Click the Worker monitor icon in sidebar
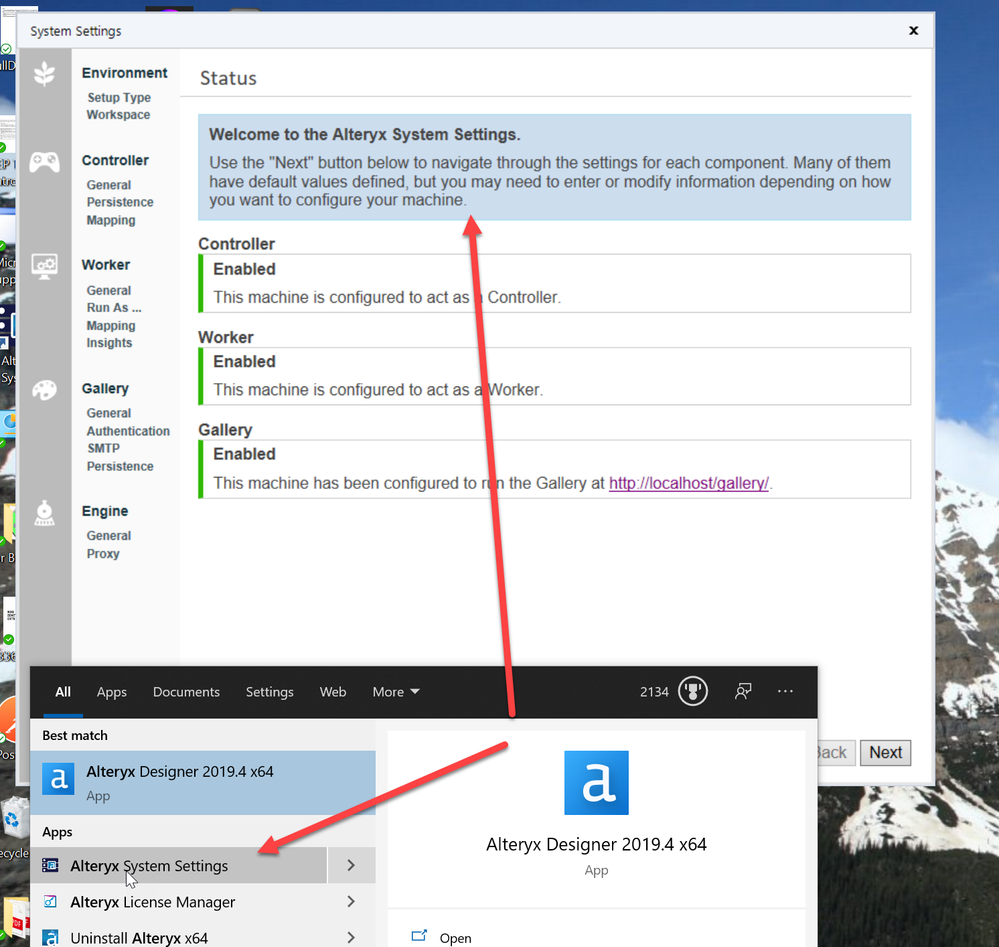This screenshot has height=947, width=999. pos(46,265)
